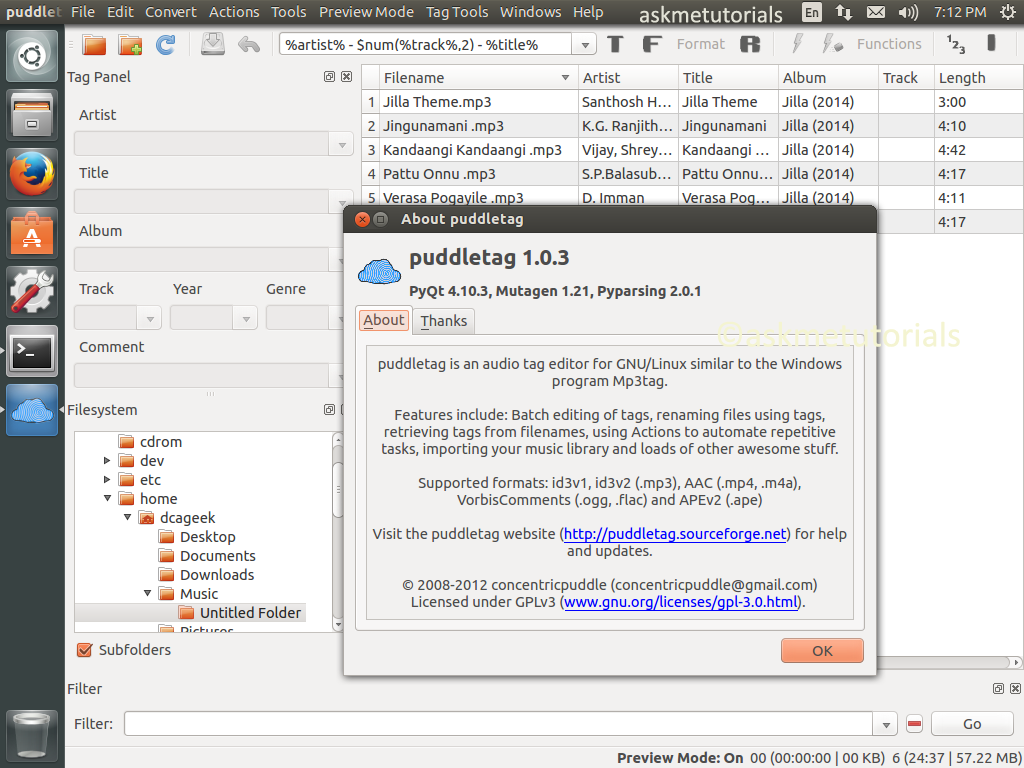Screen dimensions: 1024x768
Task: Undo last change with the arrow icon
Action: click(x=249, y=44)
